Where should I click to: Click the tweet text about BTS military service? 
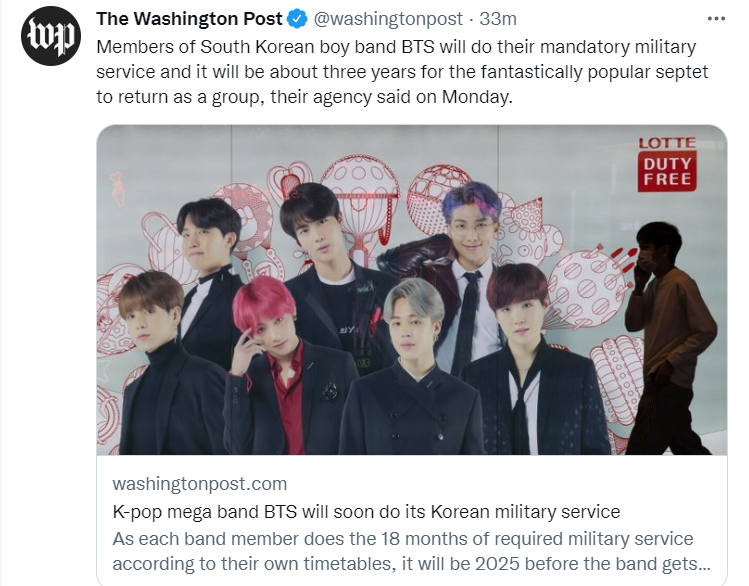pos(402,72)
